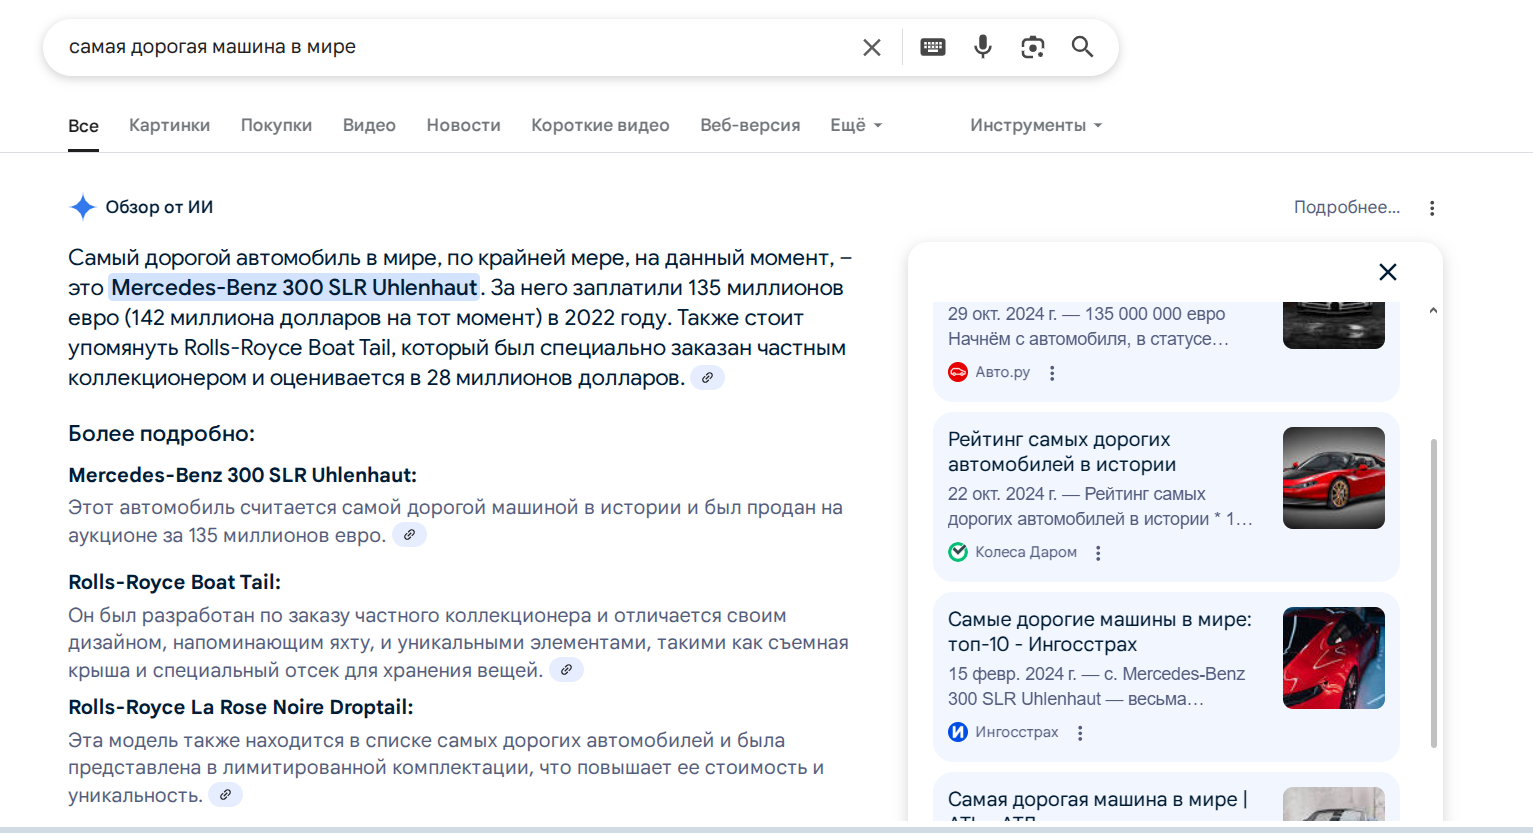The height and width of the screenshot is (835, 1533).
Task: Click the 29 окт. 2024 г. source snippet
Action: tap(1088, 326)
